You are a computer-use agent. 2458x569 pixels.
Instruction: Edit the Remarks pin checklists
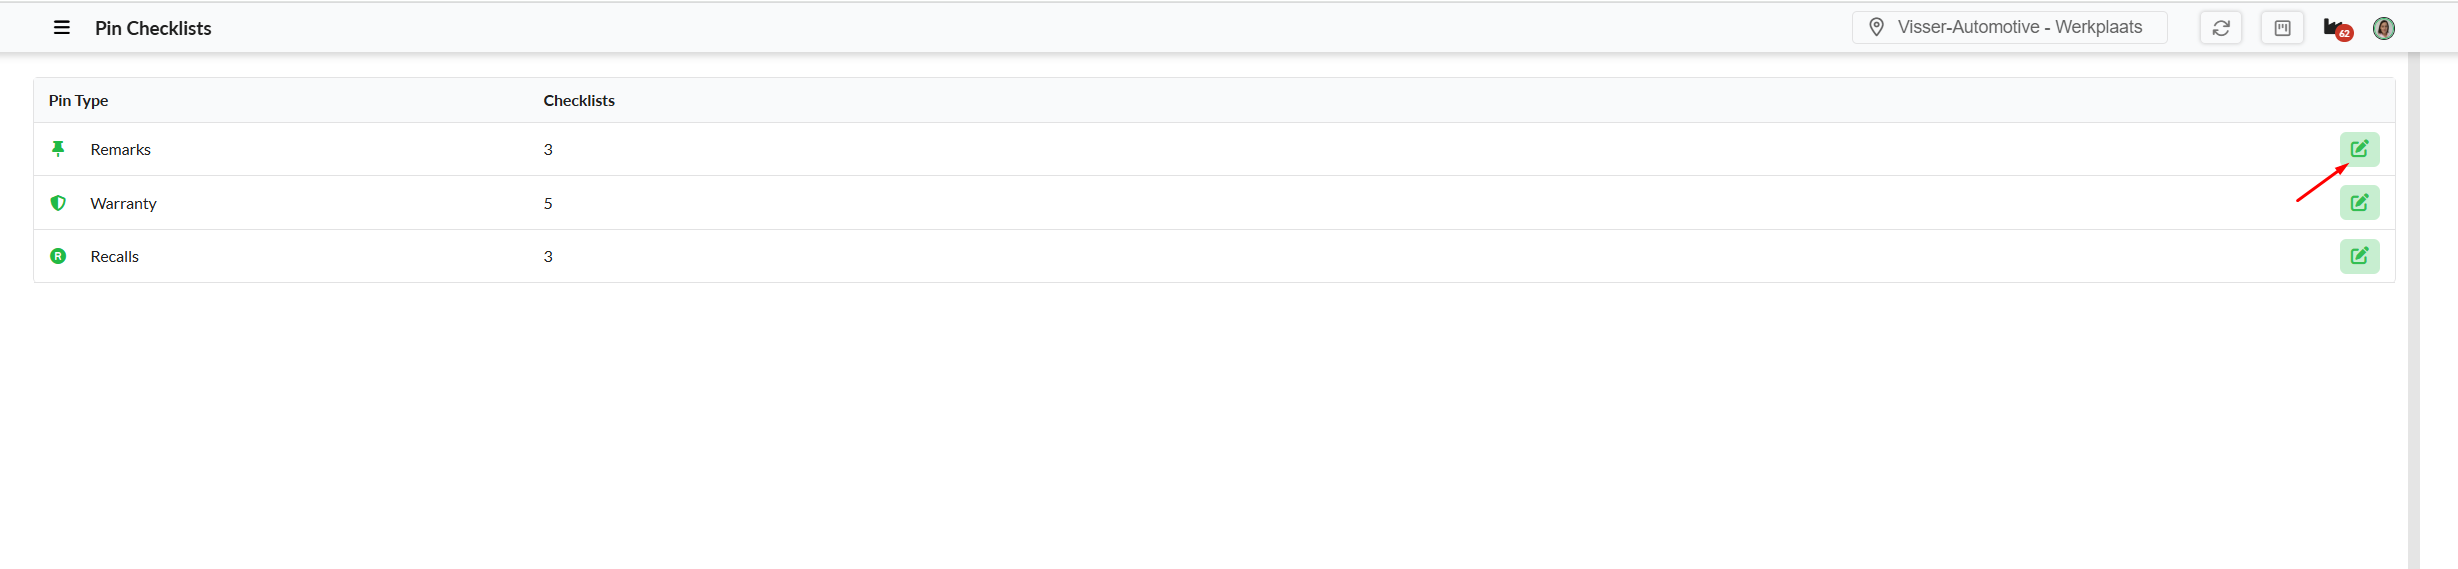click(x=2359, y=149)
